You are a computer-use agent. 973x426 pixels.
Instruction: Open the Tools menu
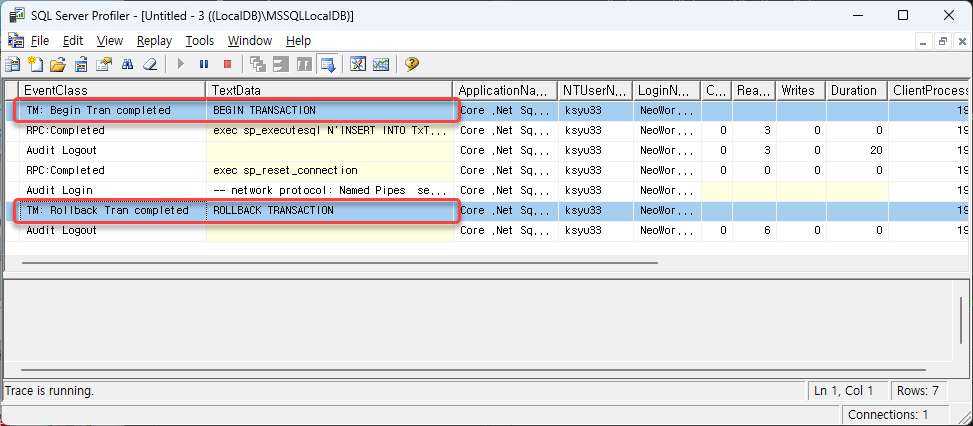pos(200,40)
